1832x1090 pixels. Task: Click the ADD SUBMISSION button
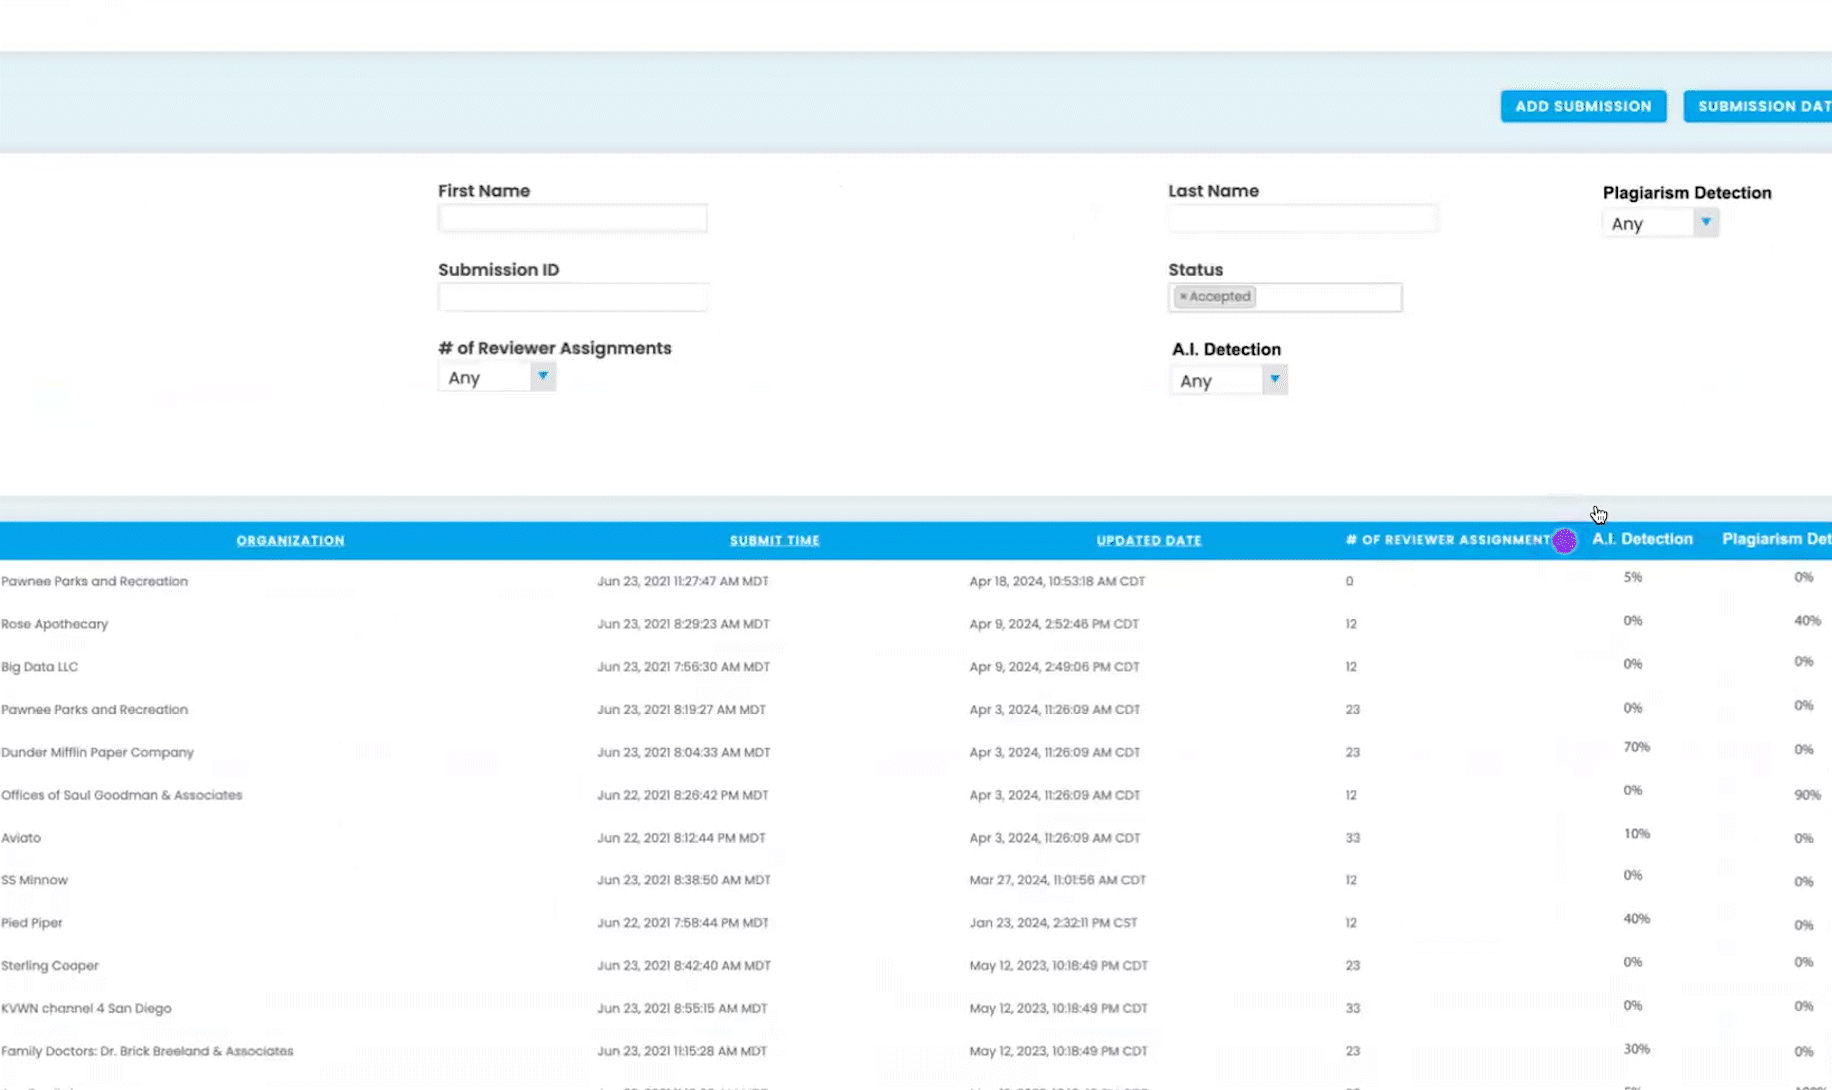click(1583, 106)
